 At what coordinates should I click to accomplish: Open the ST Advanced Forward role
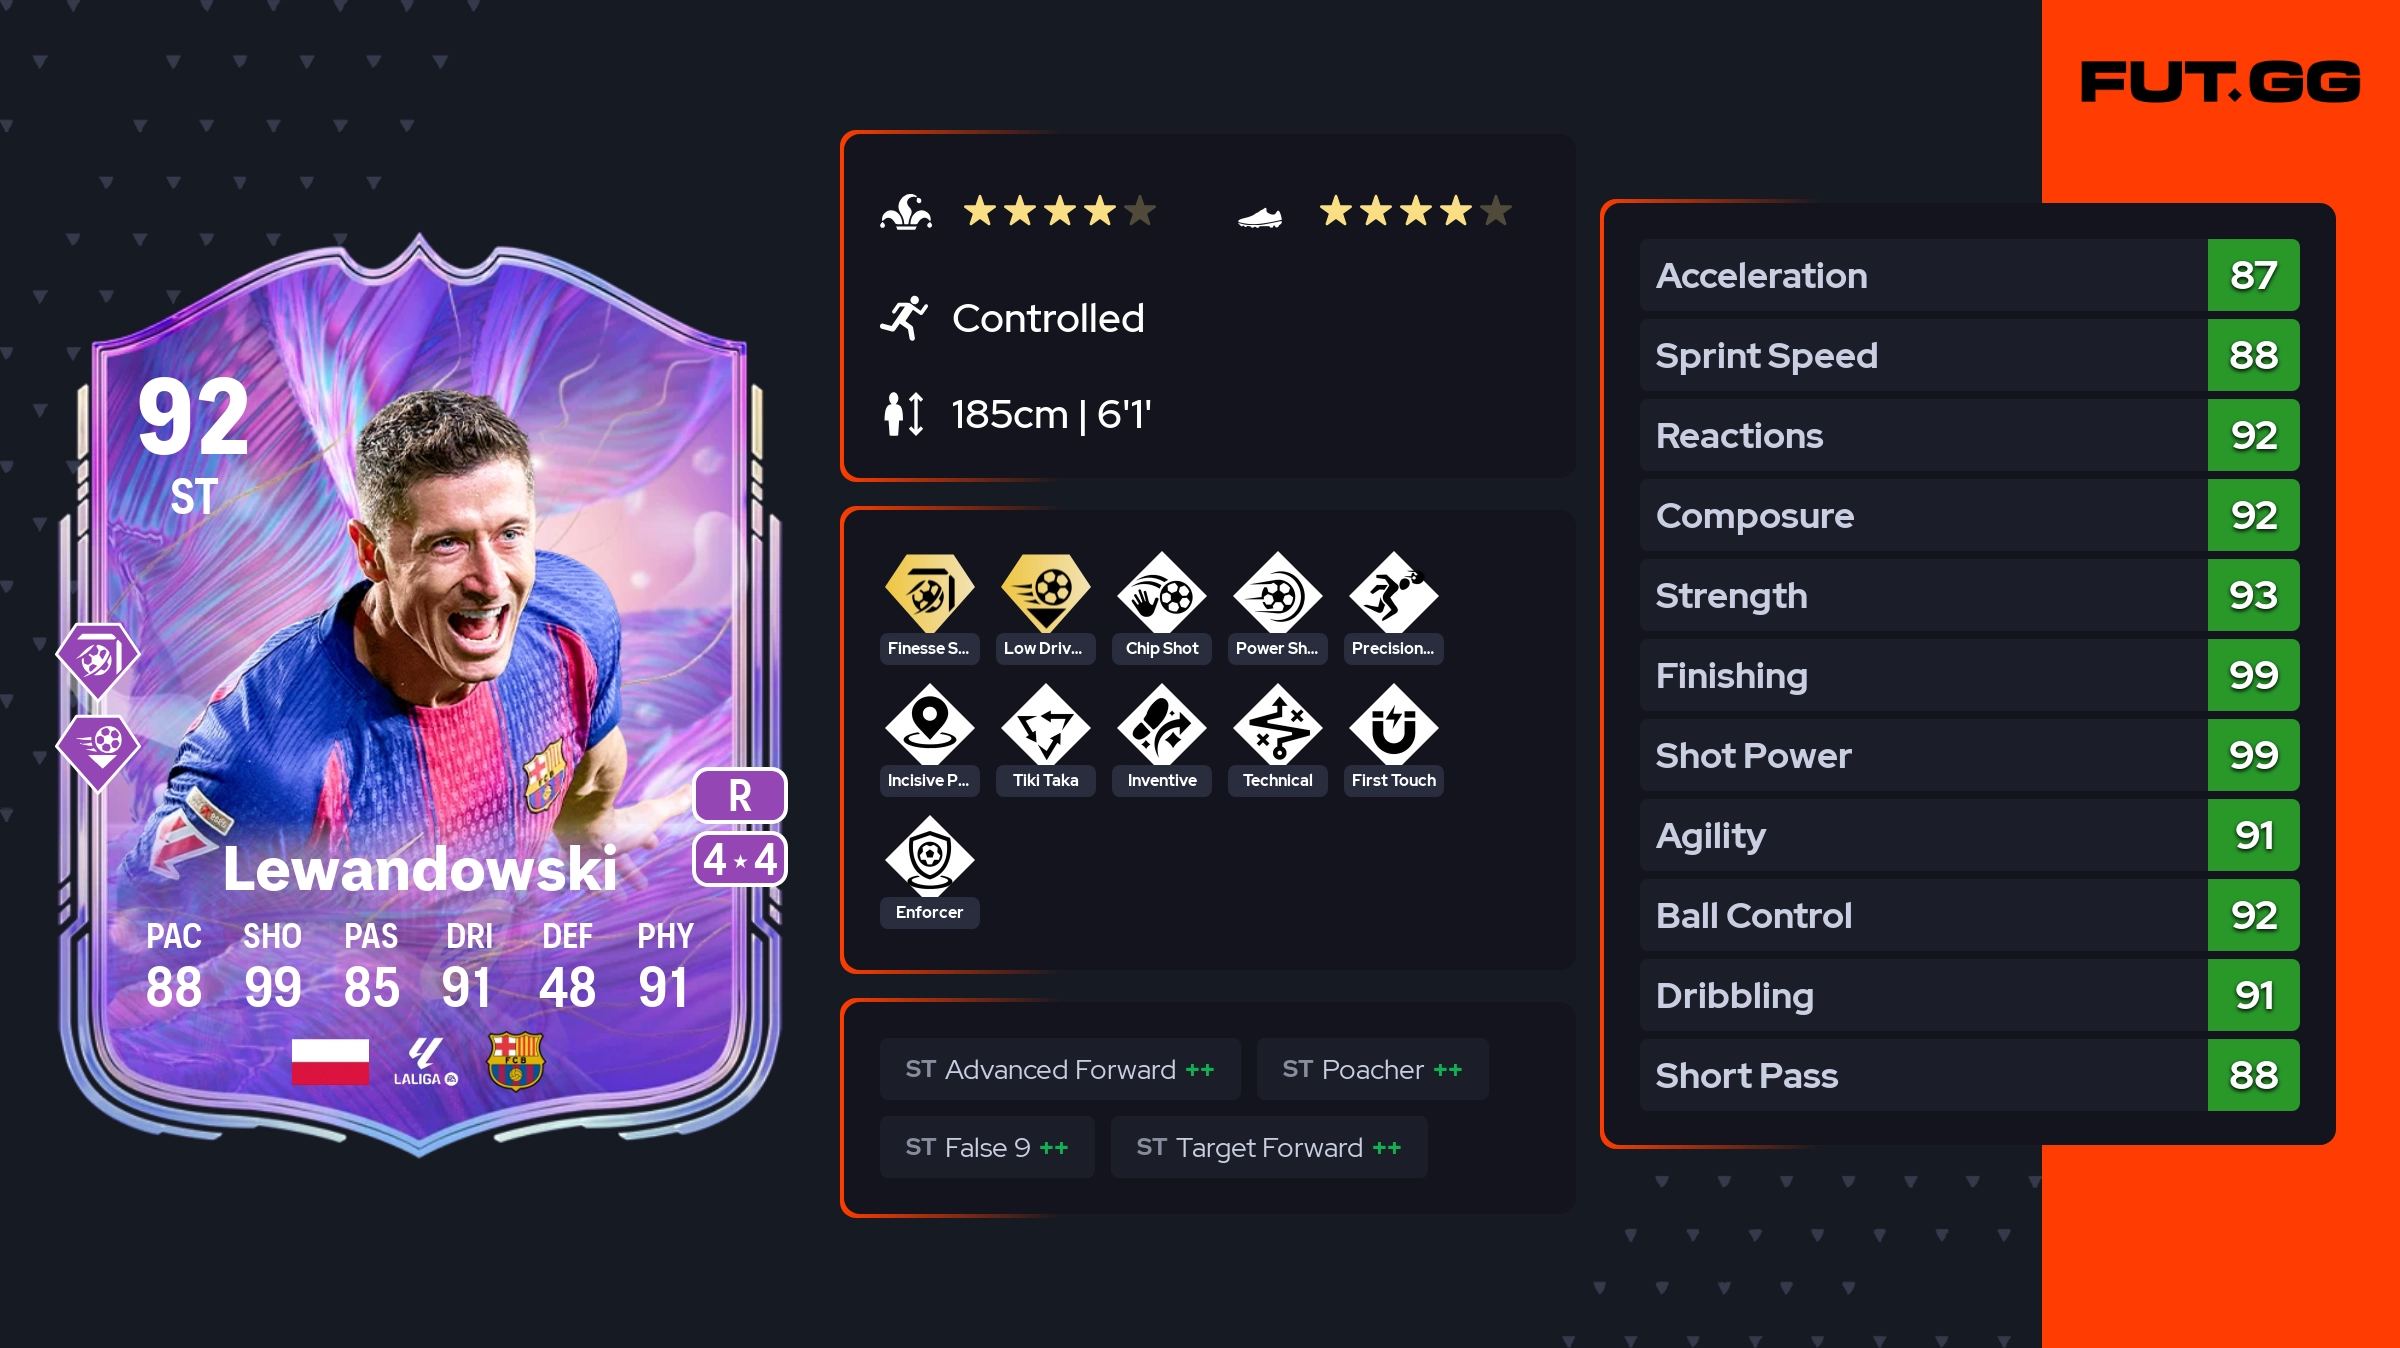(1060, 1069)
